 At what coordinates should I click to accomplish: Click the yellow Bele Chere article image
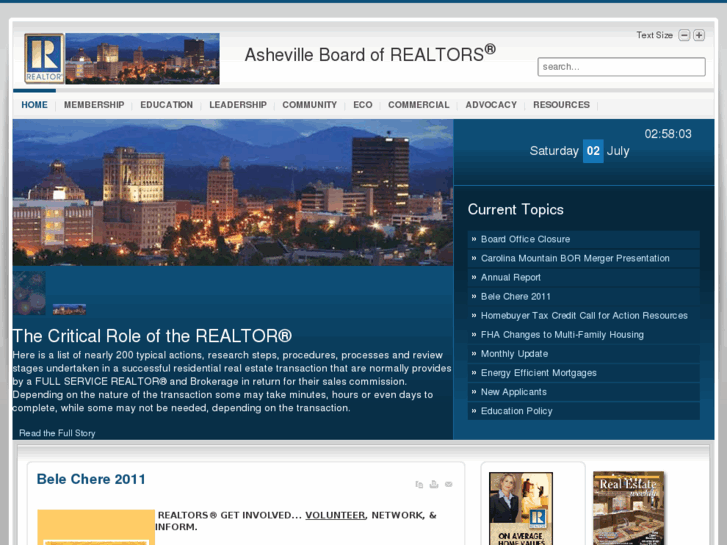click(x=96, y=527)
